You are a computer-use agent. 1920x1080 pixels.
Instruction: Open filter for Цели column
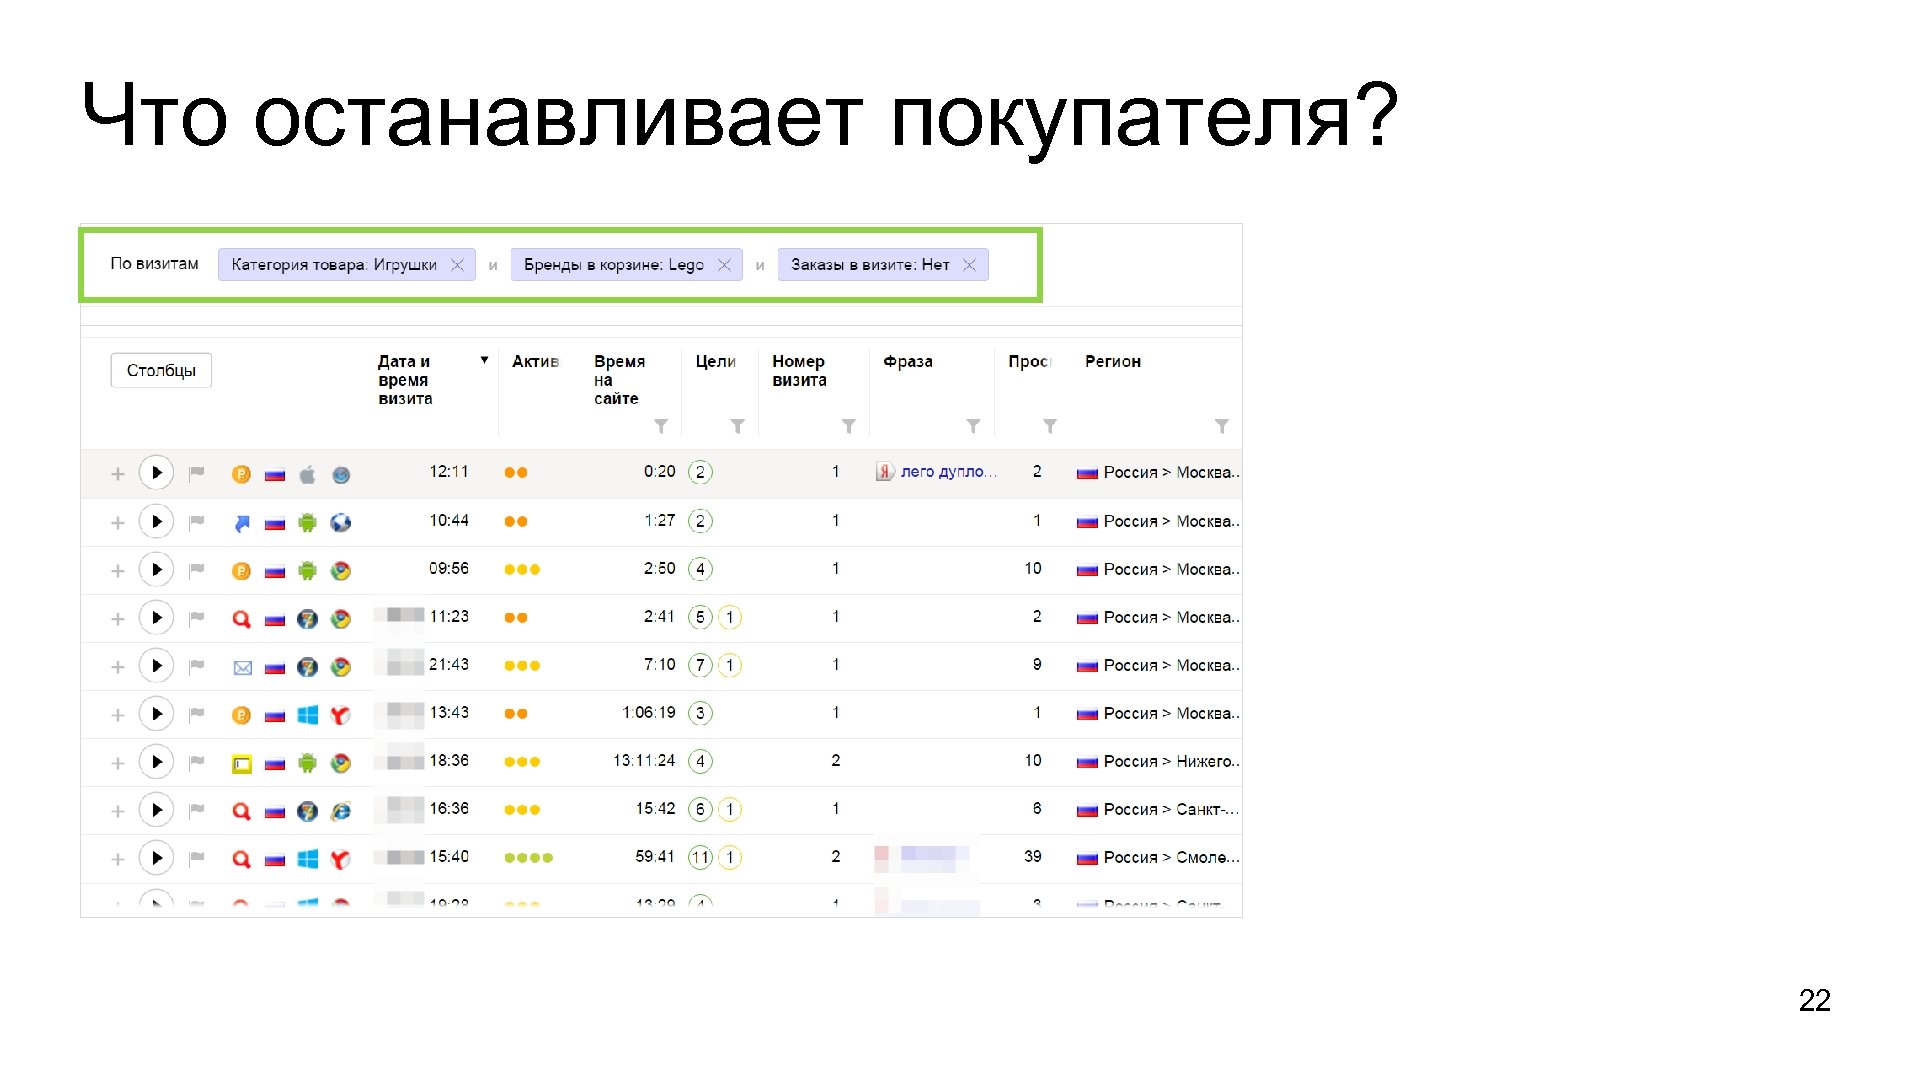[737, 427]
